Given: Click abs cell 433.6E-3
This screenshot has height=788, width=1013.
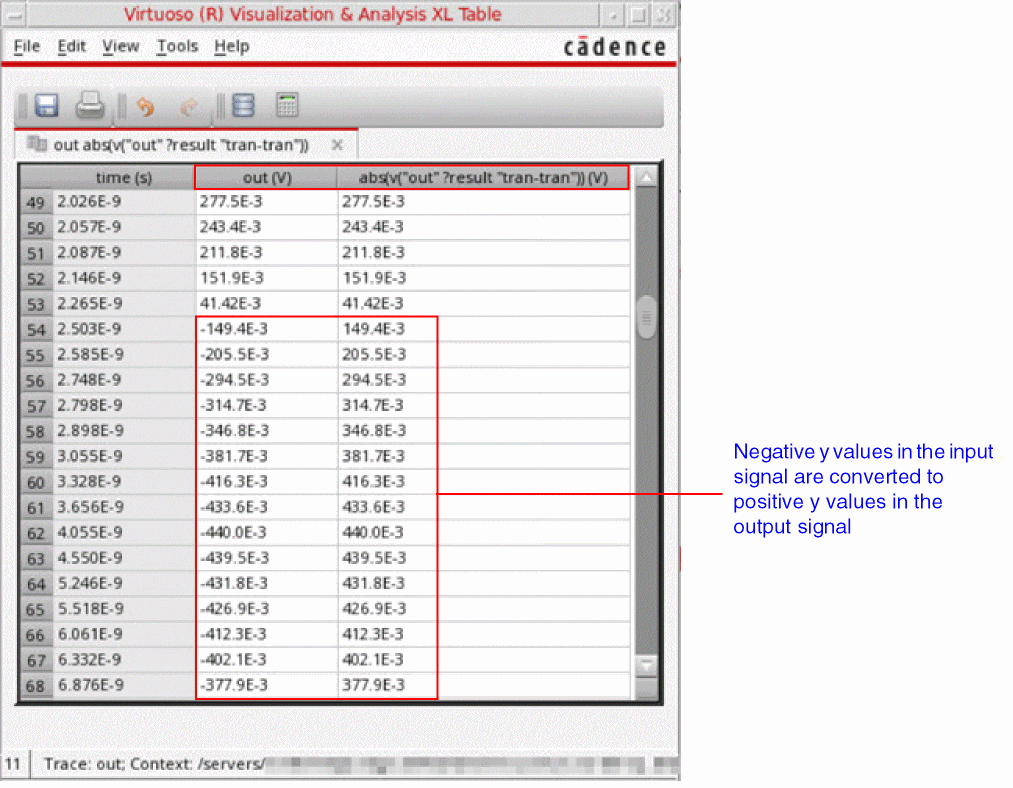Looking at the screenshot, I should point(483,507).
